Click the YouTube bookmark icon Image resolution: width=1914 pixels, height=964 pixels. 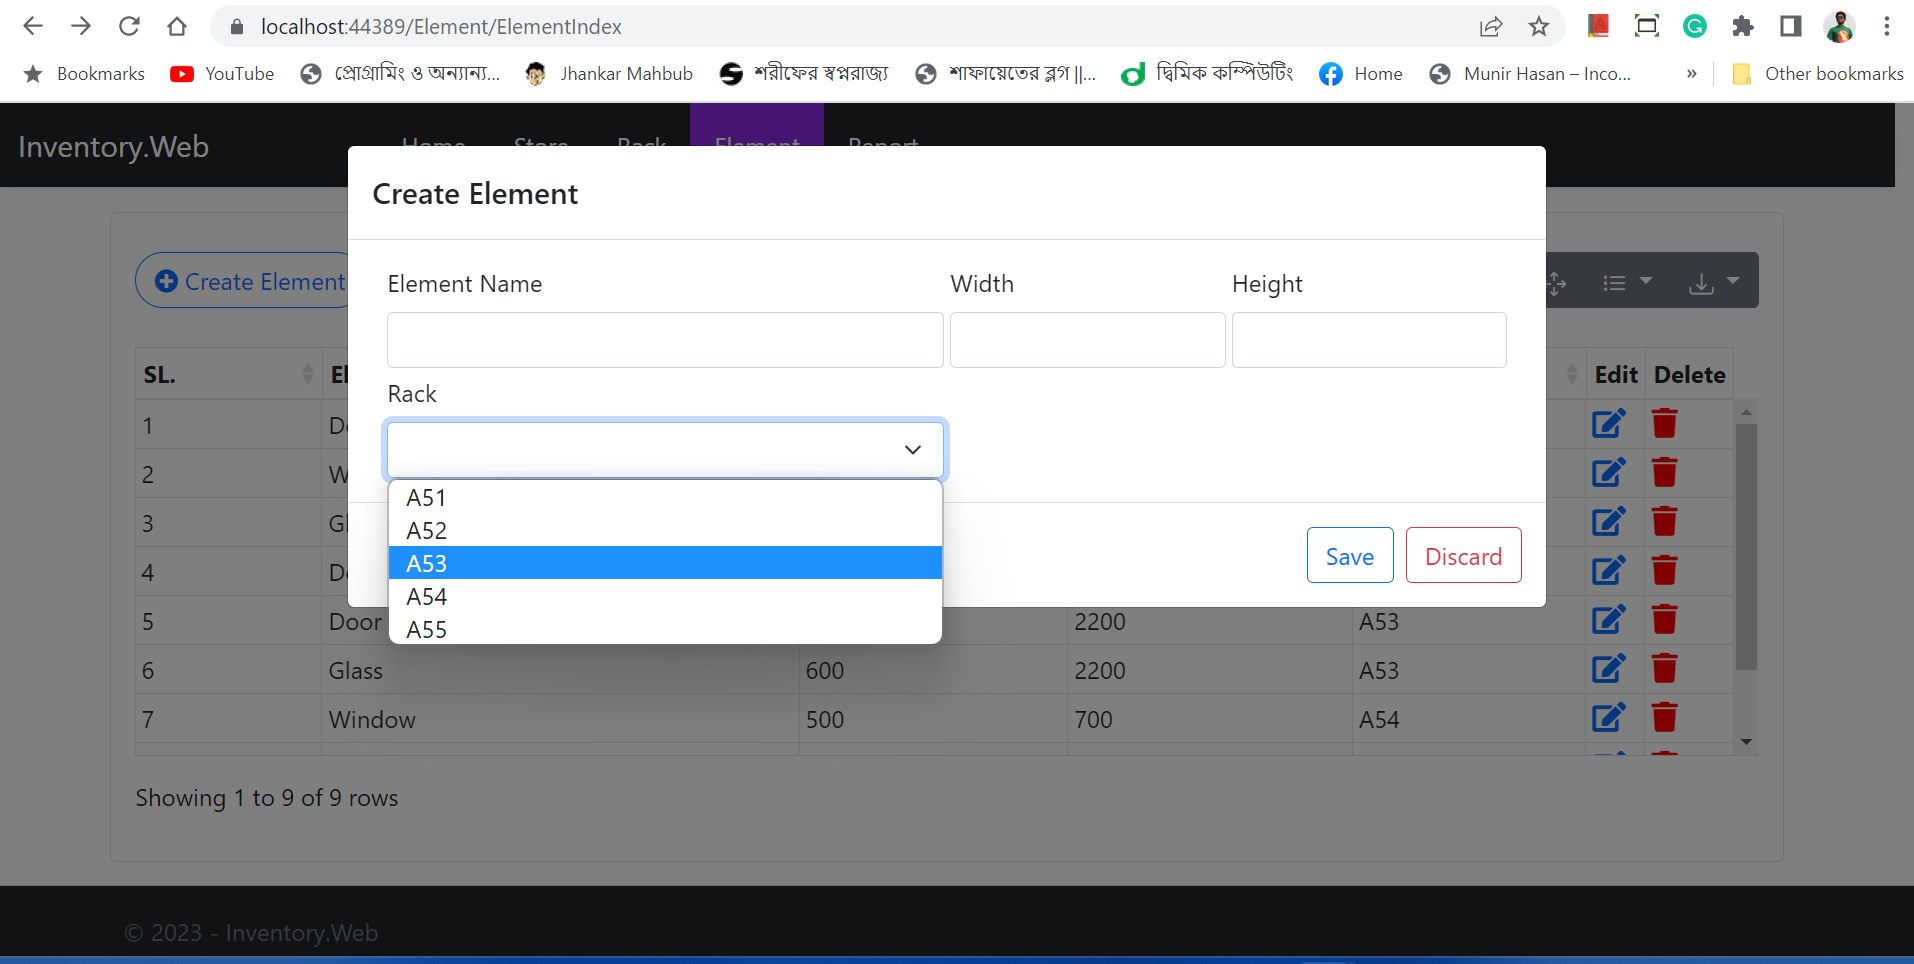click(x=182, y=73)
